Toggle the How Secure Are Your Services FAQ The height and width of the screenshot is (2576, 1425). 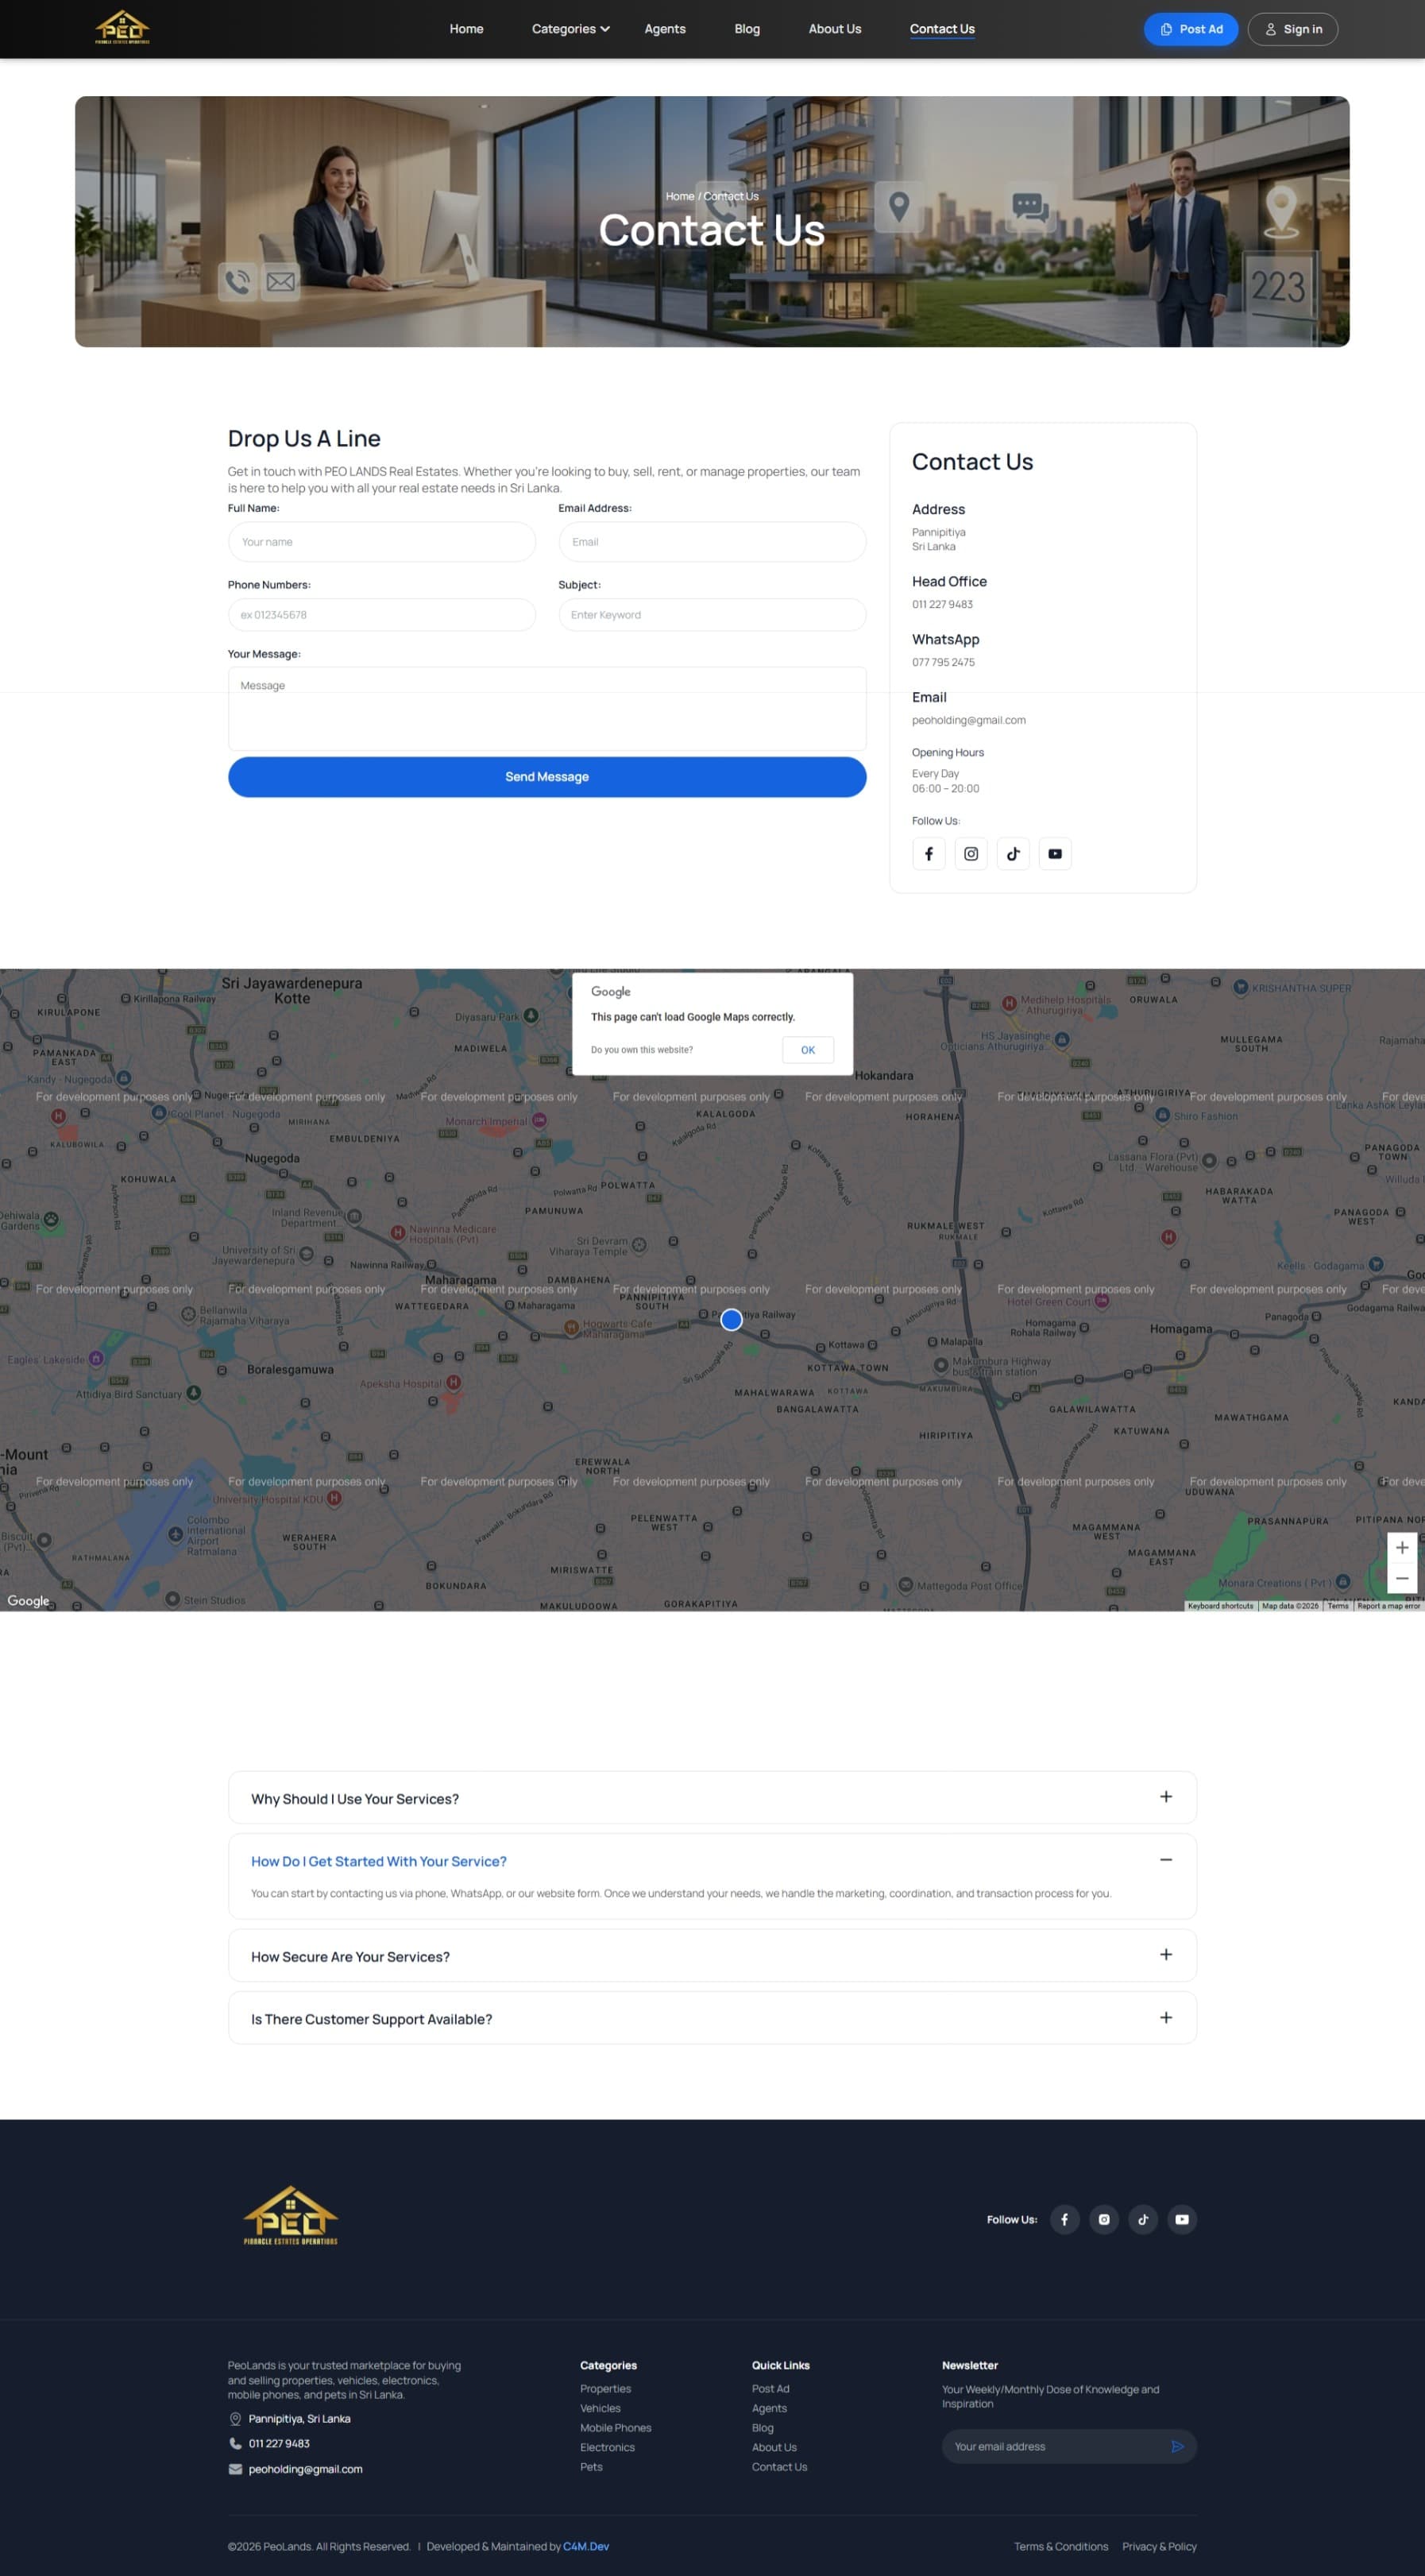(1165, 1955)
